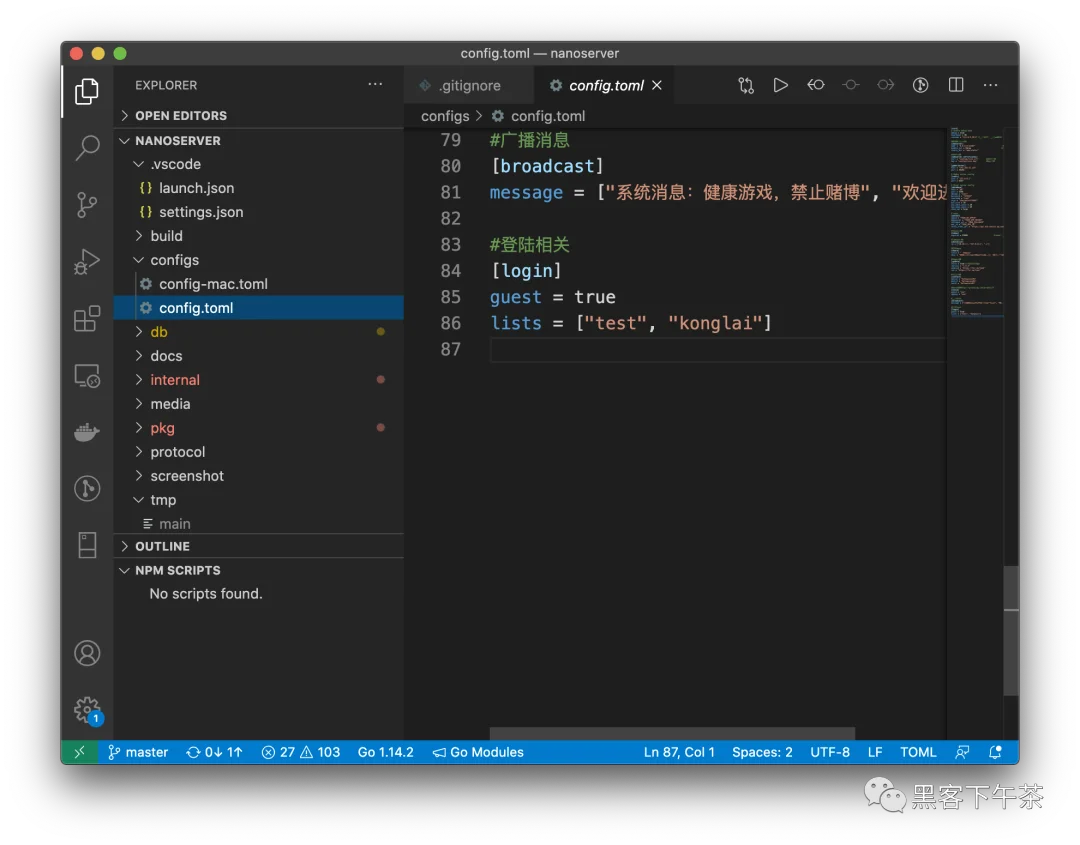Click the Run play icon in editor toolbar
This screenshot has width=1080, height=845.
(780, 85)
